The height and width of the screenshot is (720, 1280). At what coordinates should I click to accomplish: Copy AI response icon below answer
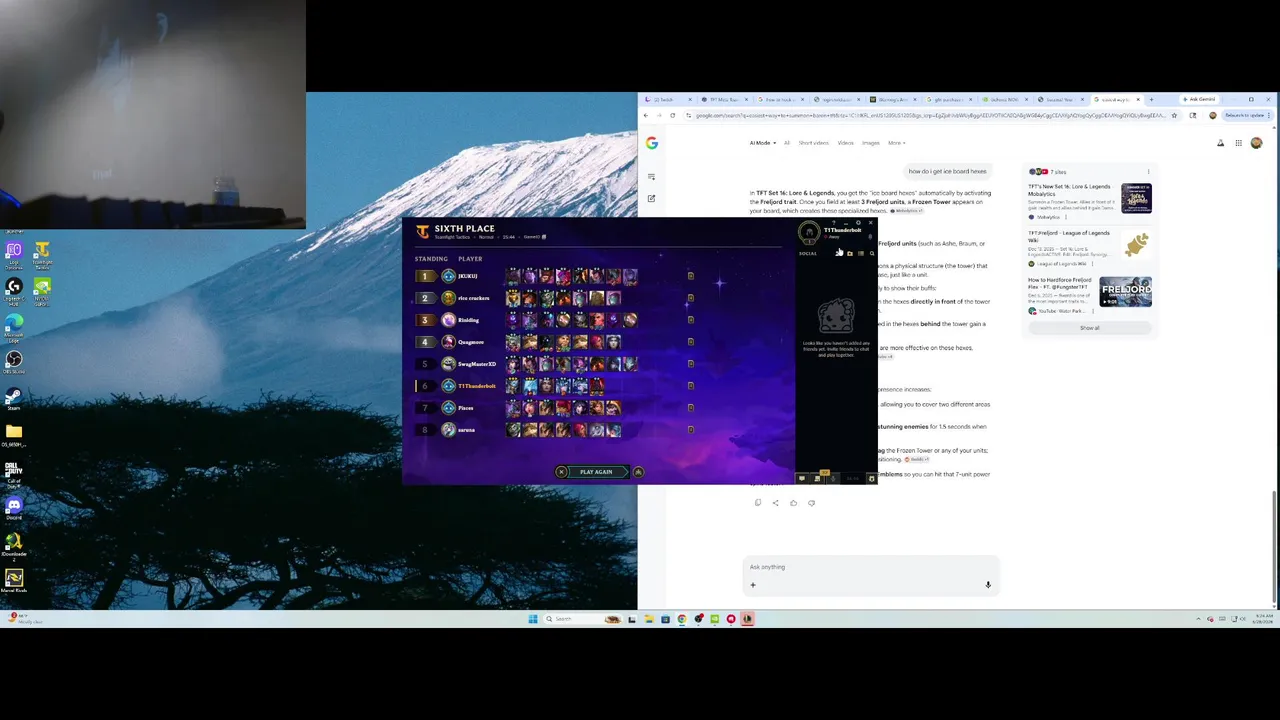758,503
